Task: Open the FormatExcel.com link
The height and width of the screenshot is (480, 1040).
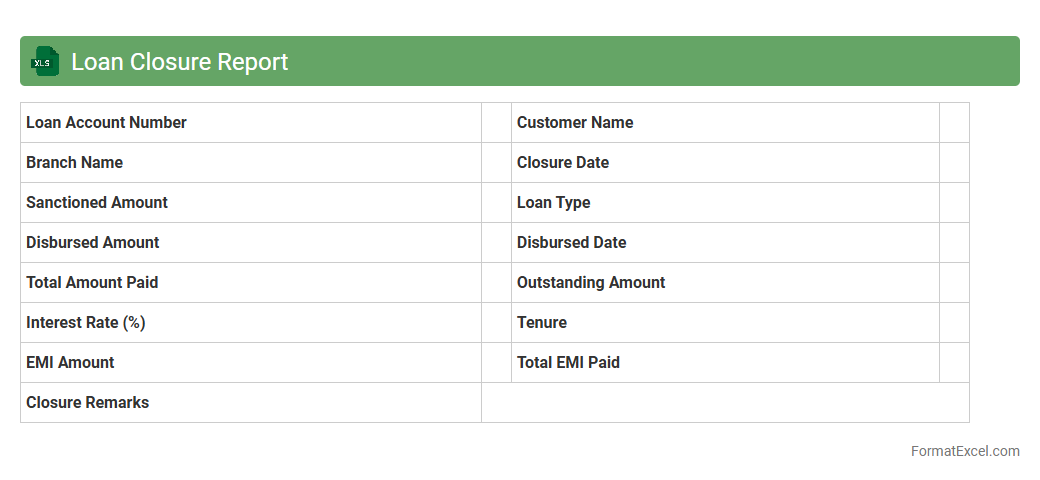Action: pos(964,451)
